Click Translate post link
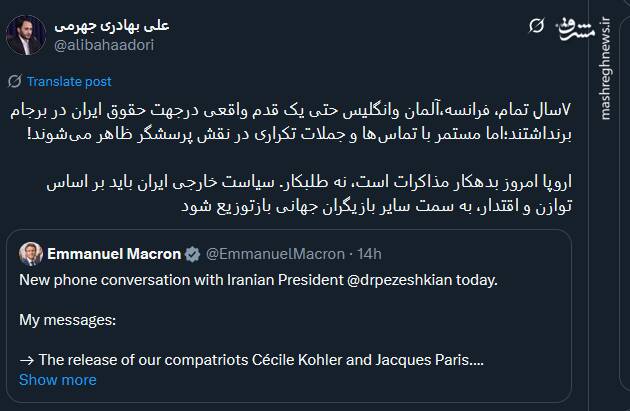 (69, 82)
